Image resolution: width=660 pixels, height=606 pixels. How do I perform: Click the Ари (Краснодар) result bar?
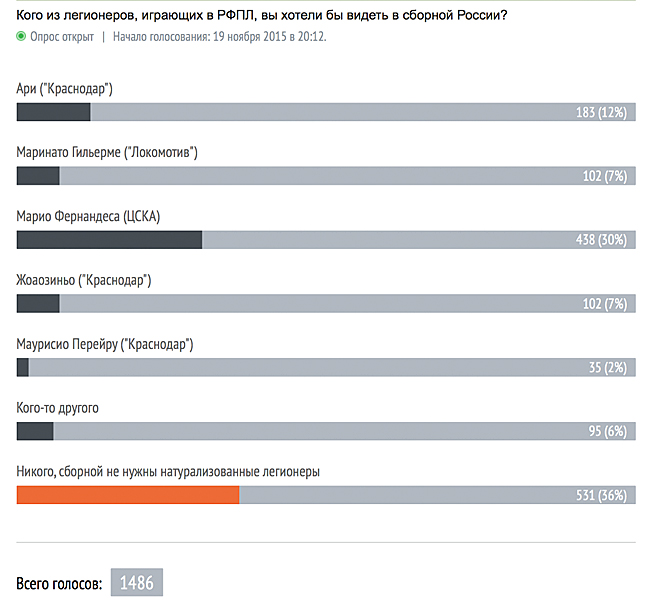326,112
